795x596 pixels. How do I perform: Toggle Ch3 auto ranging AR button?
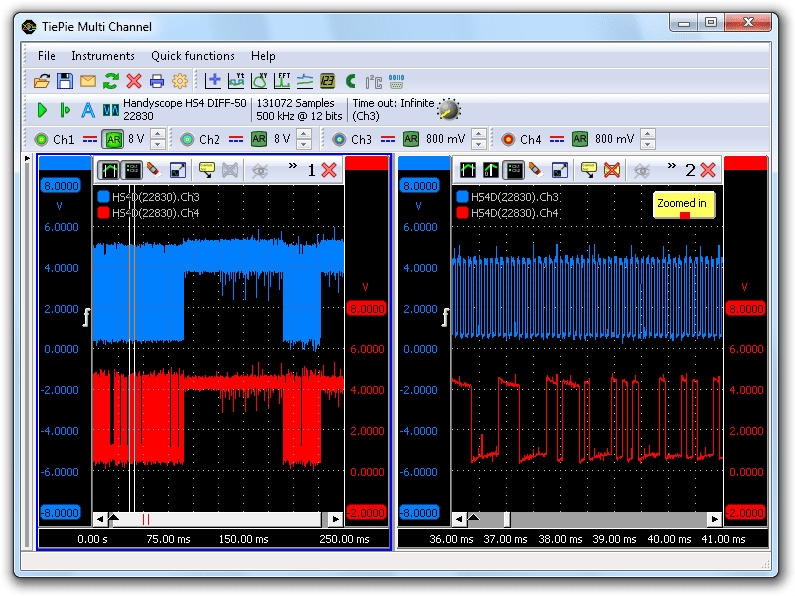[411, 139]
